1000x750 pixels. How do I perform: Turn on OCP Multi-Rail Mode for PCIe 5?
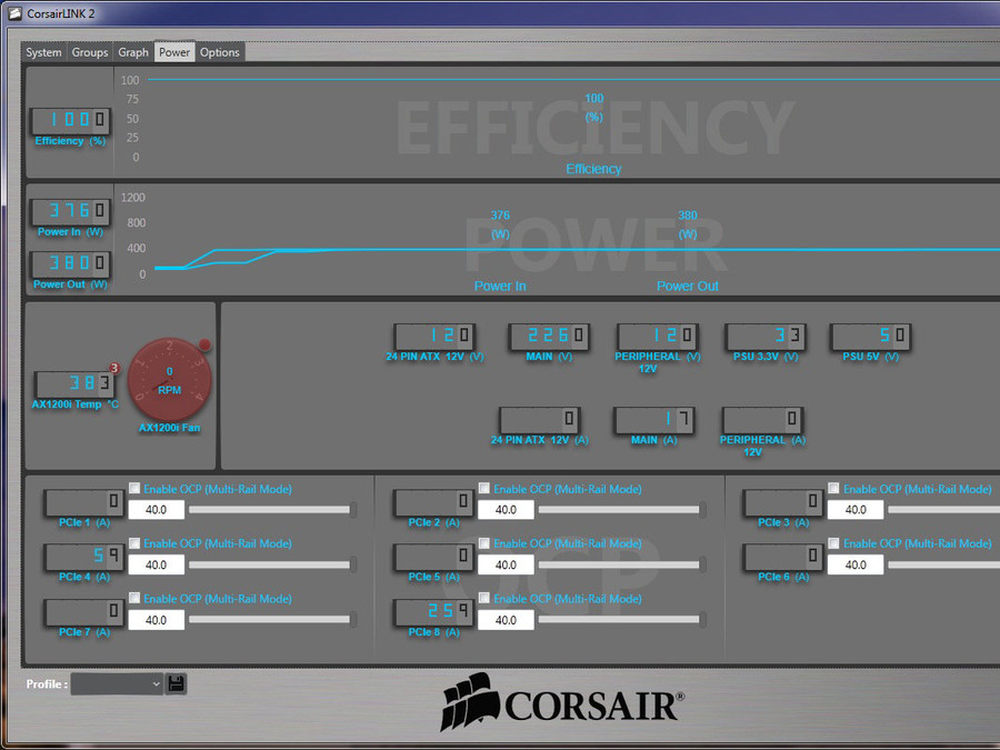(x=485, y=543)
